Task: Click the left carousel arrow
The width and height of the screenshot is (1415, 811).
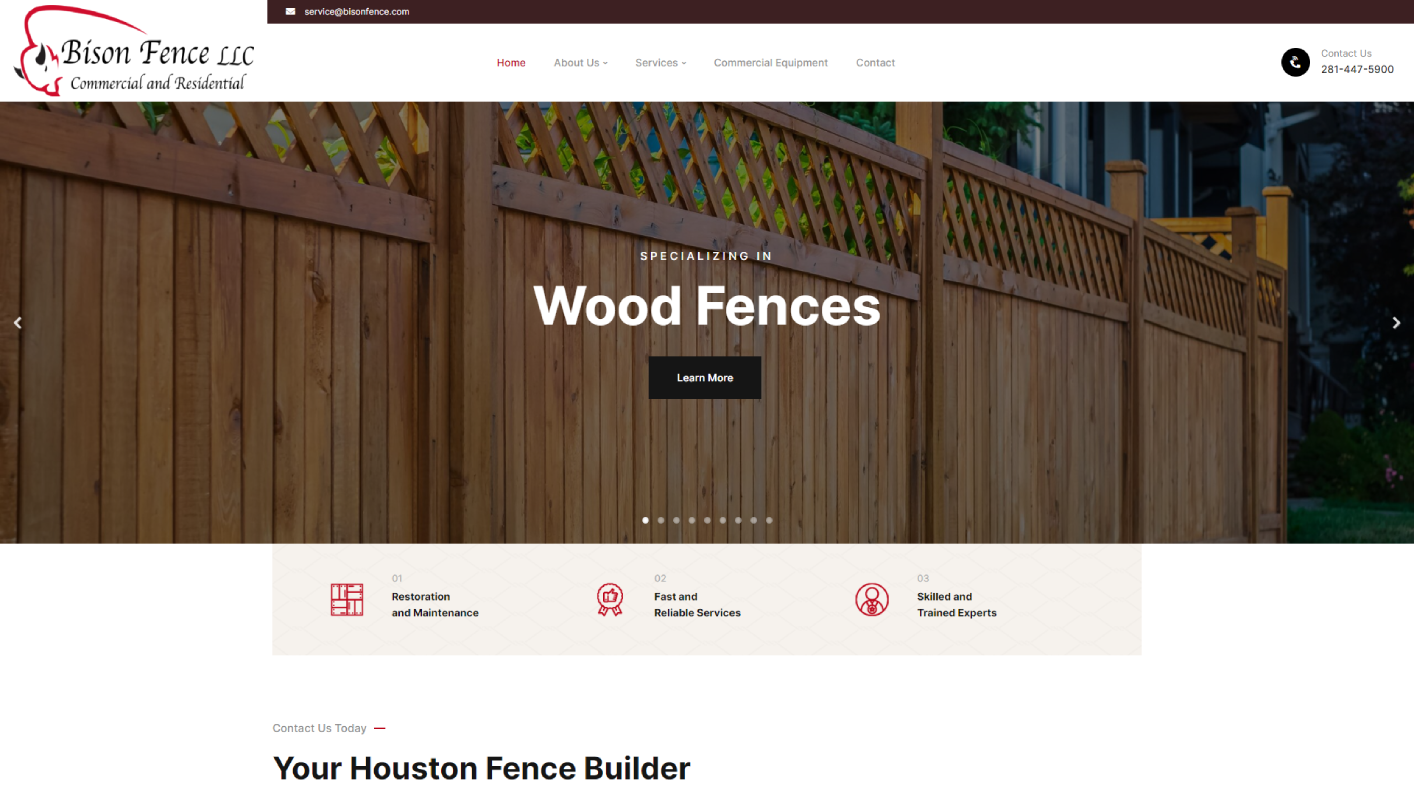Action: click(17, 322)
